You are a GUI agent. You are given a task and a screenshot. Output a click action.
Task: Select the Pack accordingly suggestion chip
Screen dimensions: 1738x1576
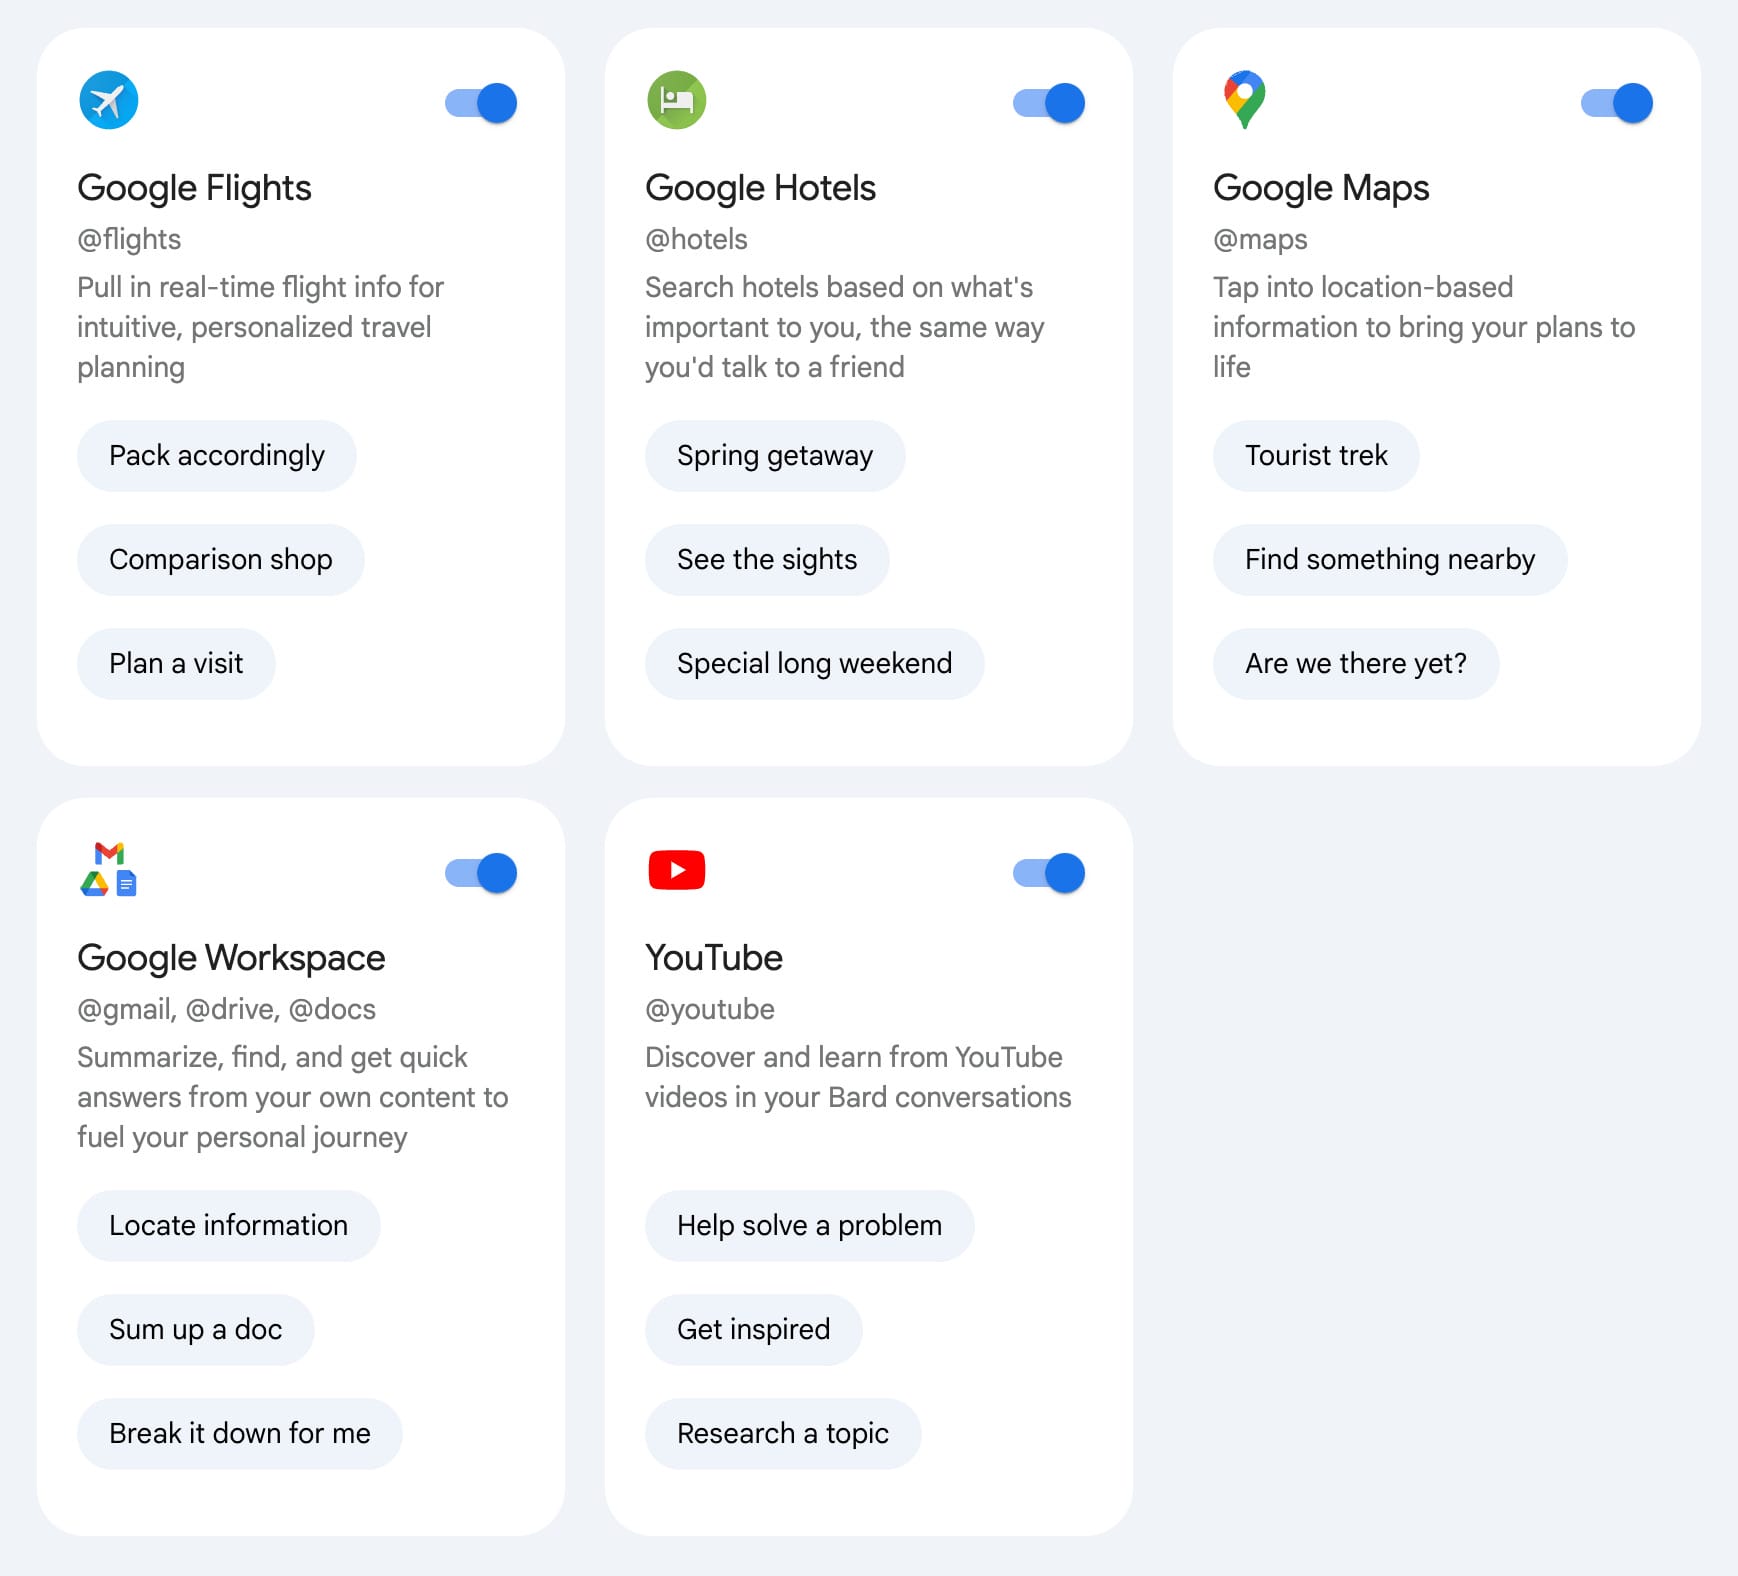point(216,456)
